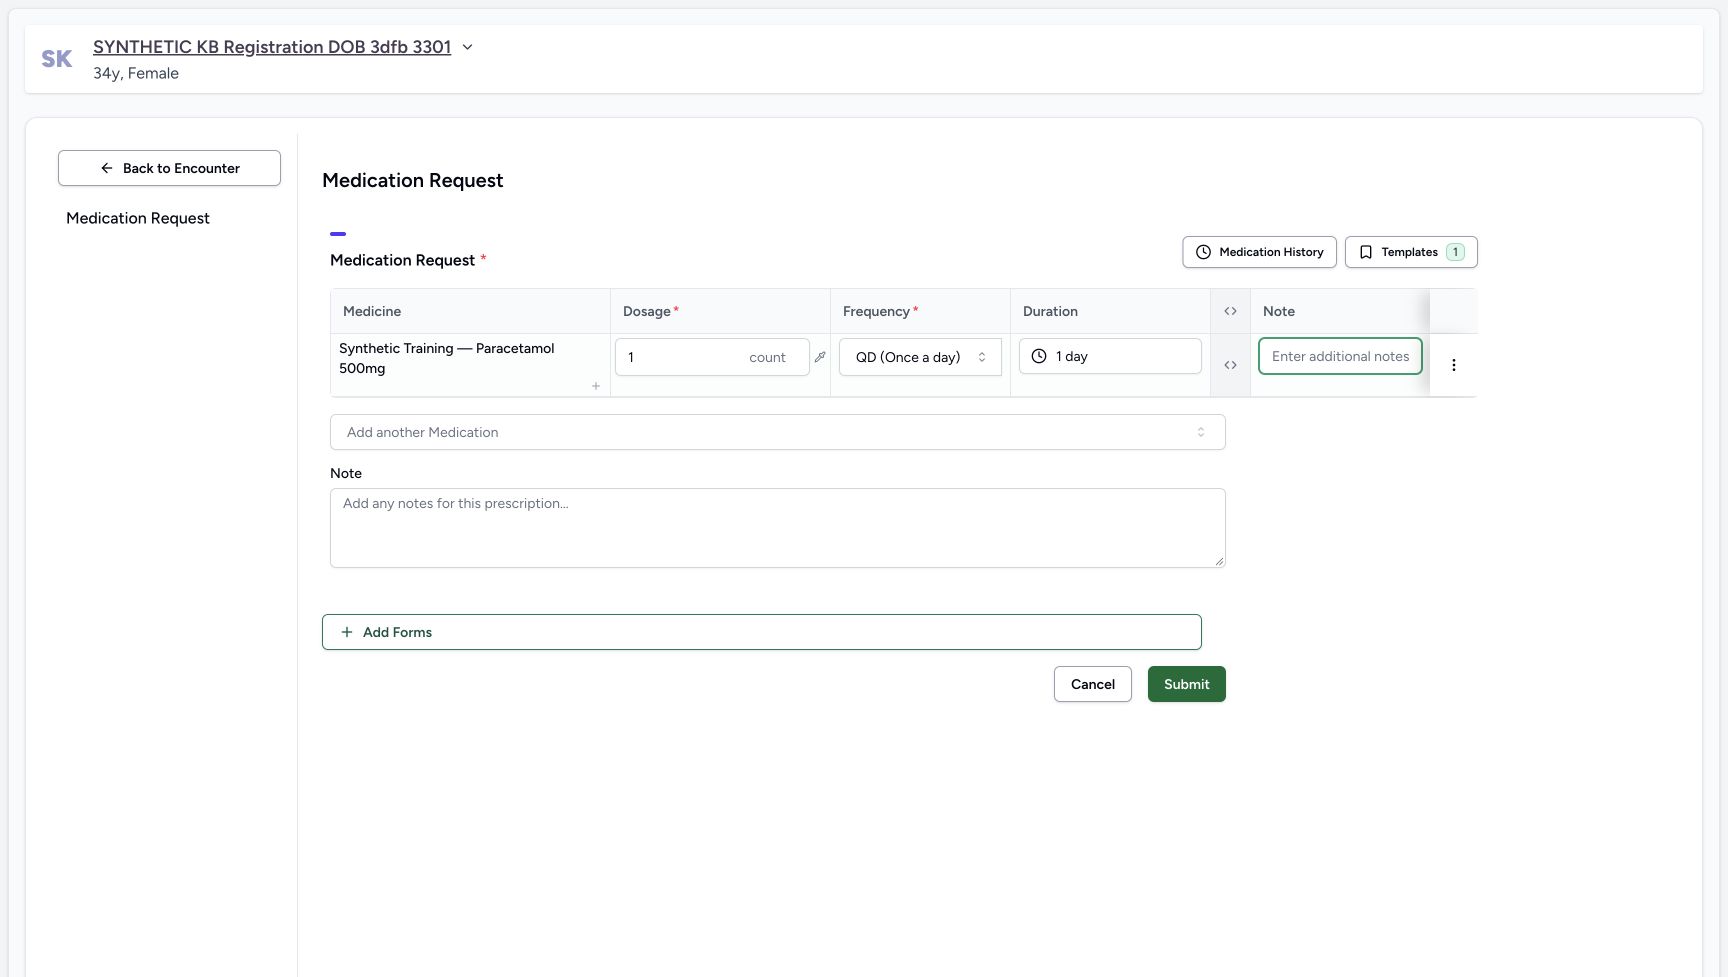Click the Dosage count field

coord(712,357)
